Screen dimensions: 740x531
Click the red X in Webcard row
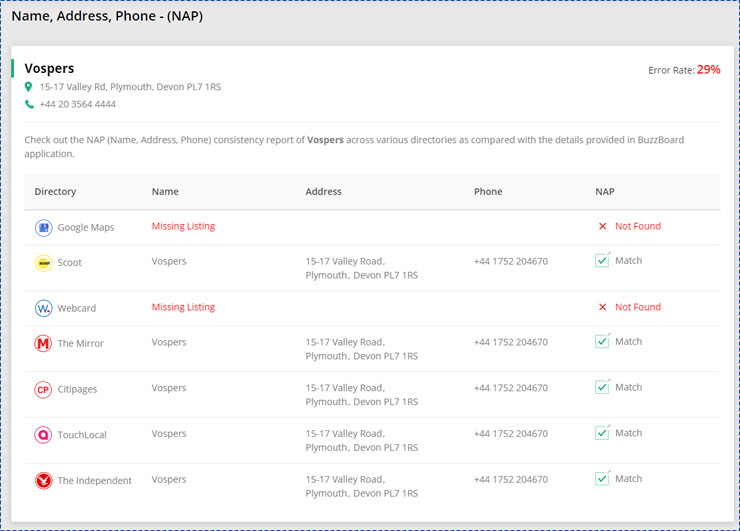(x=602, y=307)
